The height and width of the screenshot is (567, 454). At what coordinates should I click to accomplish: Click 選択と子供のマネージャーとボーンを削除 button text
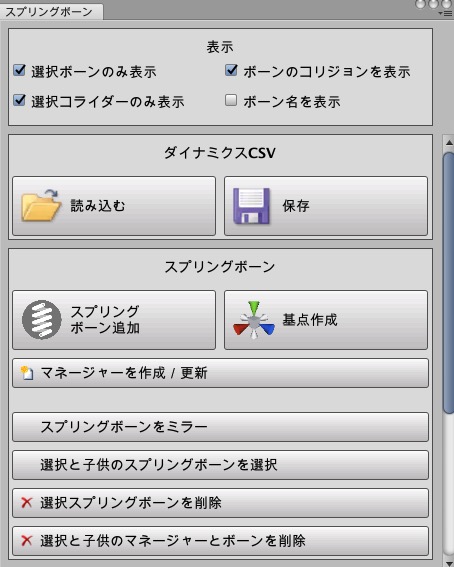[x=173, y=541]
